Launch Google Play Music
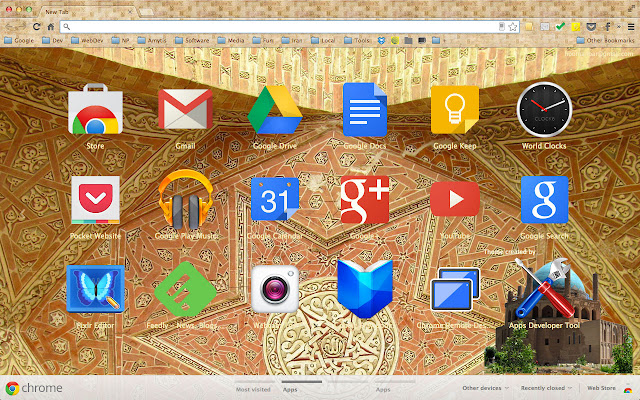 click(185, 199)
